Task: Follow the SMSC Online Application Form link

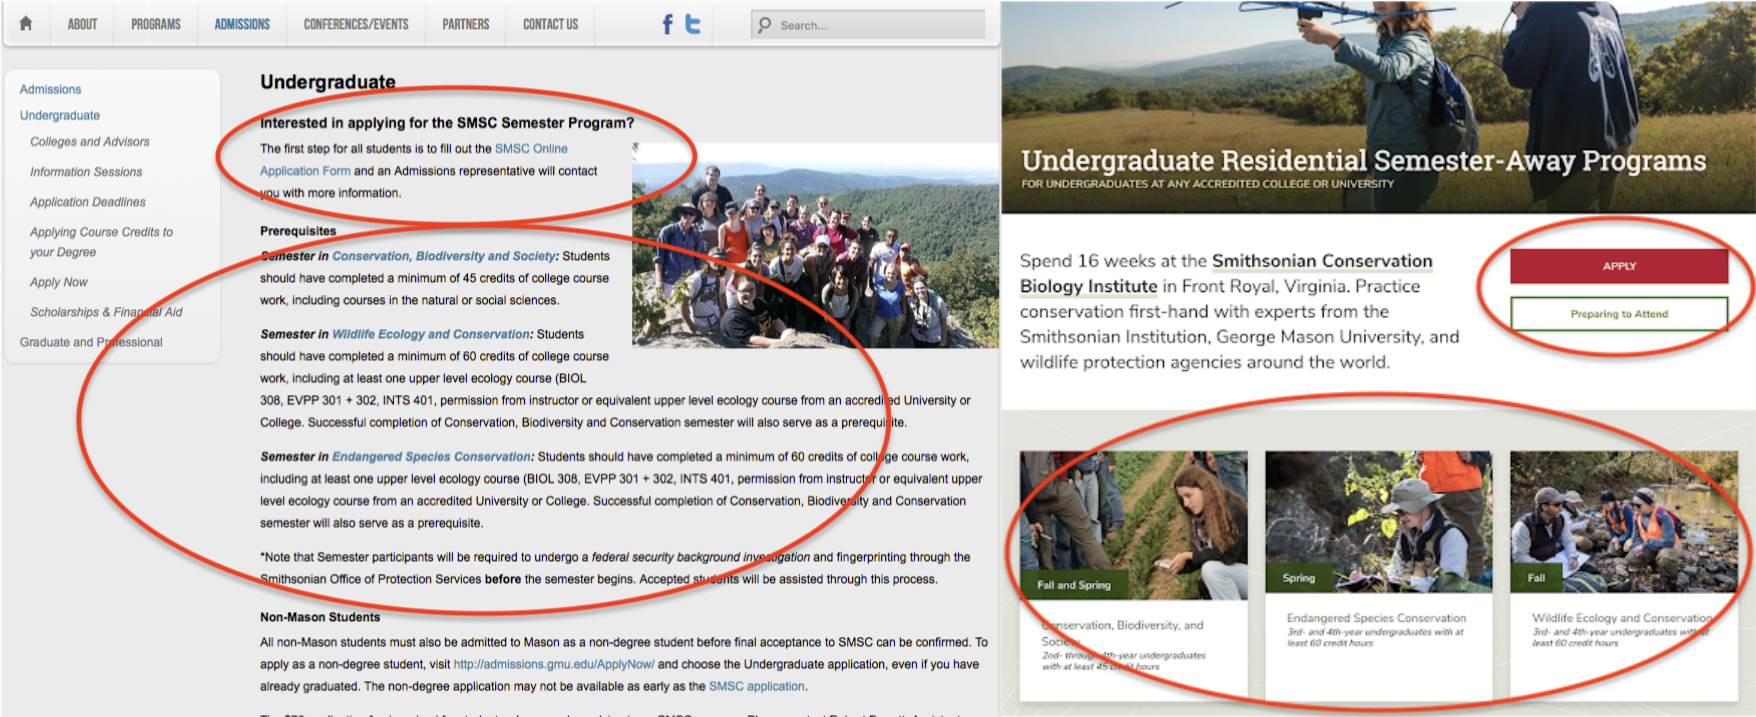Action: click(414, 160)
